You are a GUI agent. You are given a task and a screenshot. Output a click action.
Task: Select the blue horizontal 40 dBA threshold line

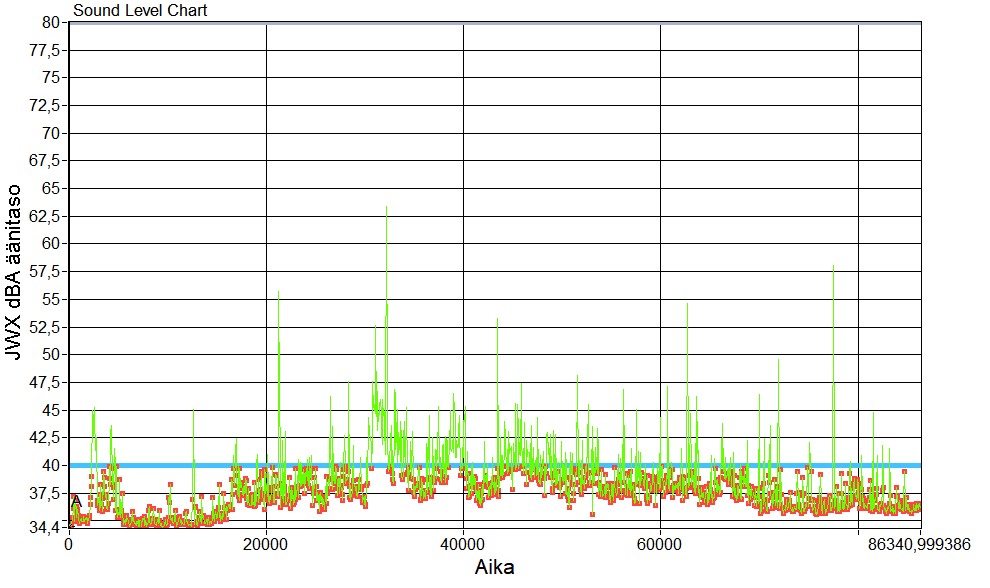coord(600,465)
